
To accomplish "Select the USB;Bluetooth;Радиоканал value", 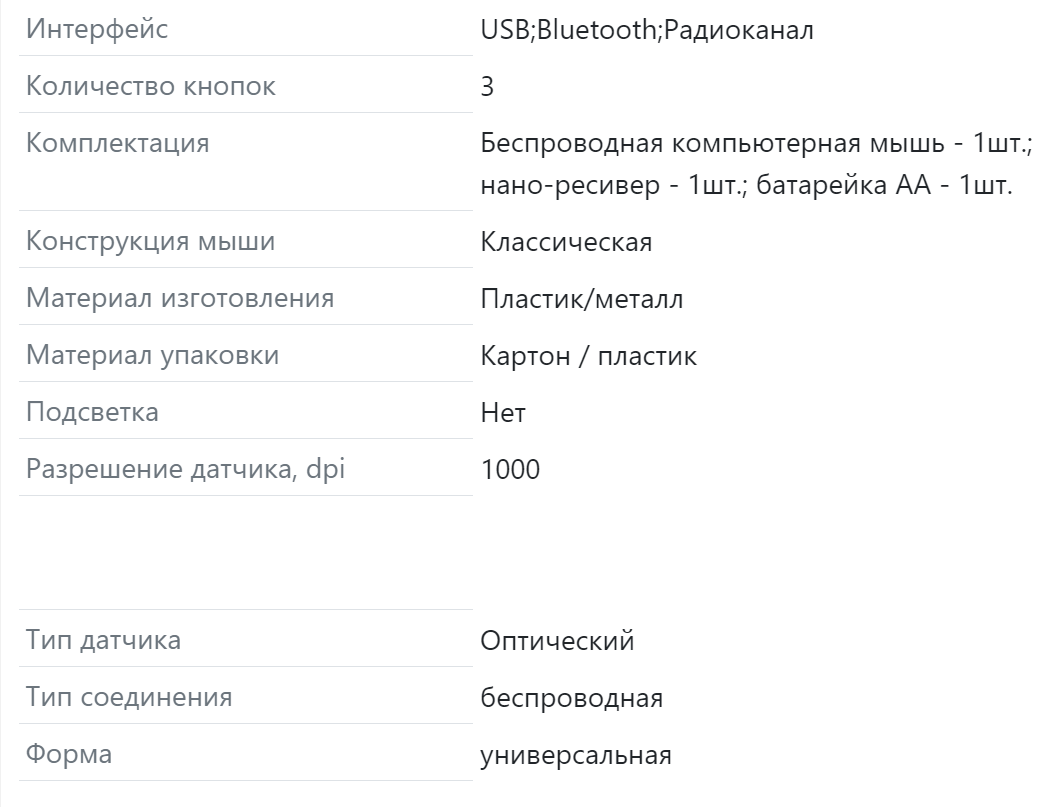I will 647,30.
